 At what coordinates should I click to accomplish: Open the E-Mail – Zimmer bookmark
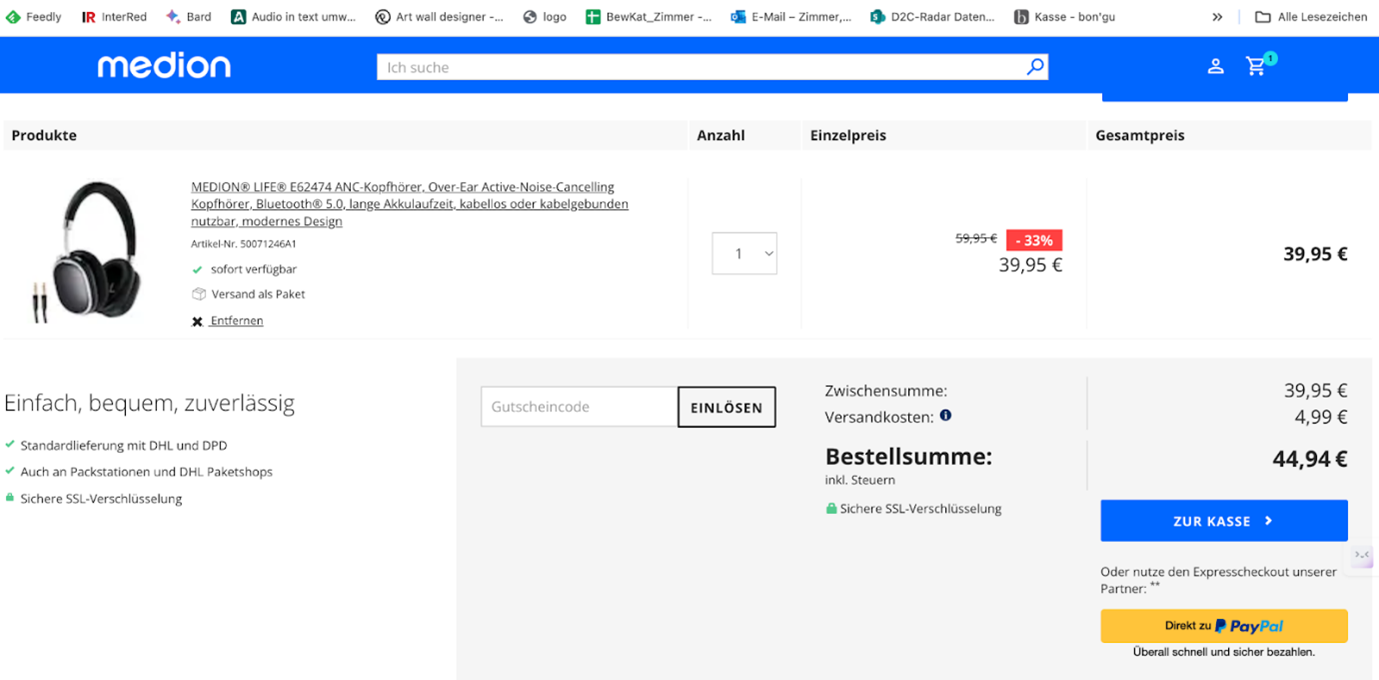(x=791, y=17)
